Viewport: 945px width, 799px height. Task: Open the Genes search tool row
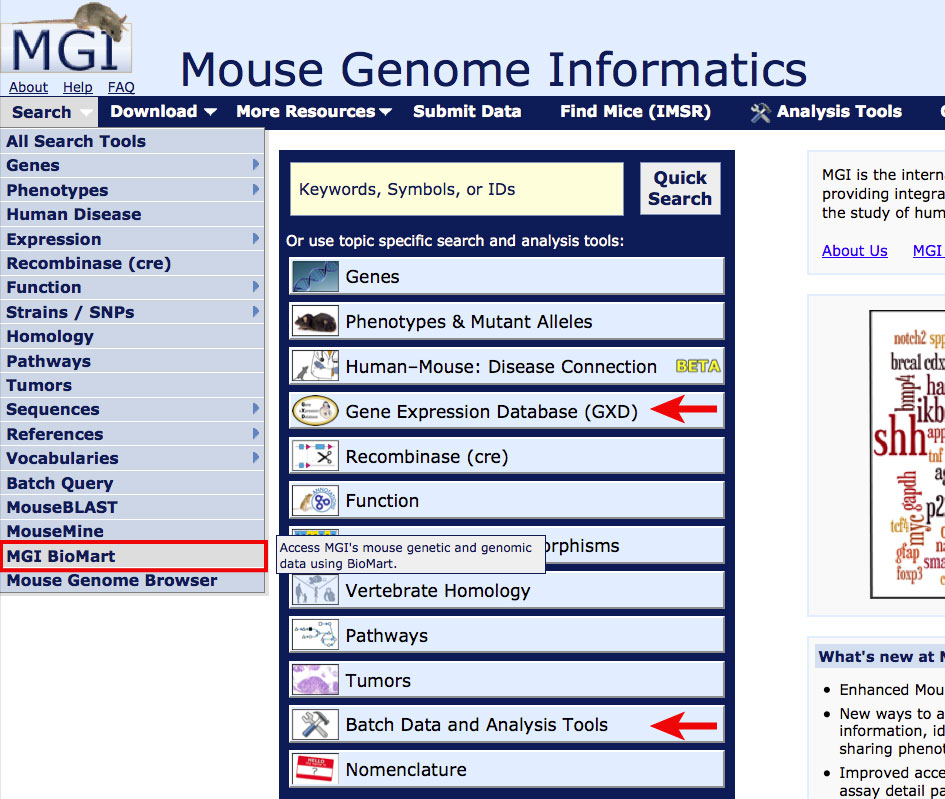tap(506, 277)
